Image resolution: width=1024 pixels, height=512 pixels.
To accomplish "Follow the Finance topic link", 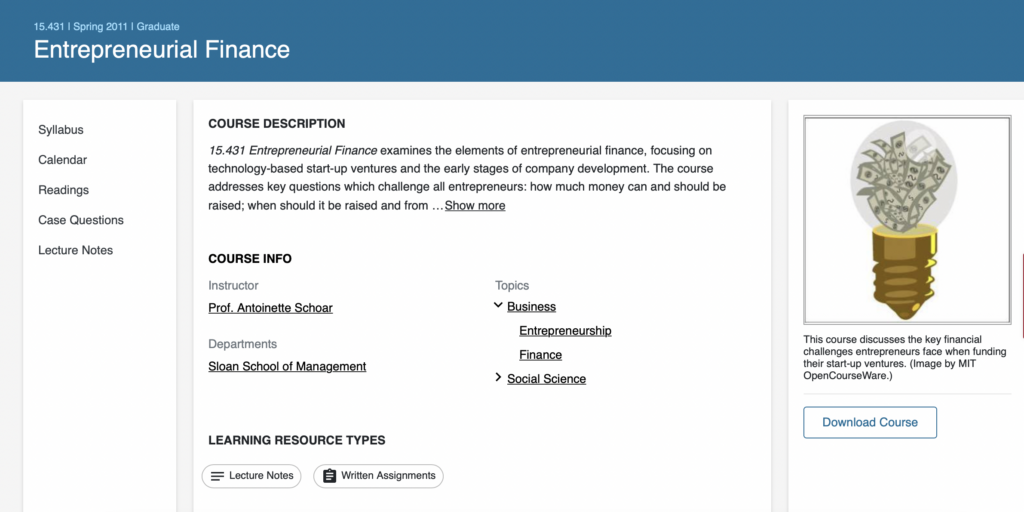I will pyautogui.click(x=541, y=355).
